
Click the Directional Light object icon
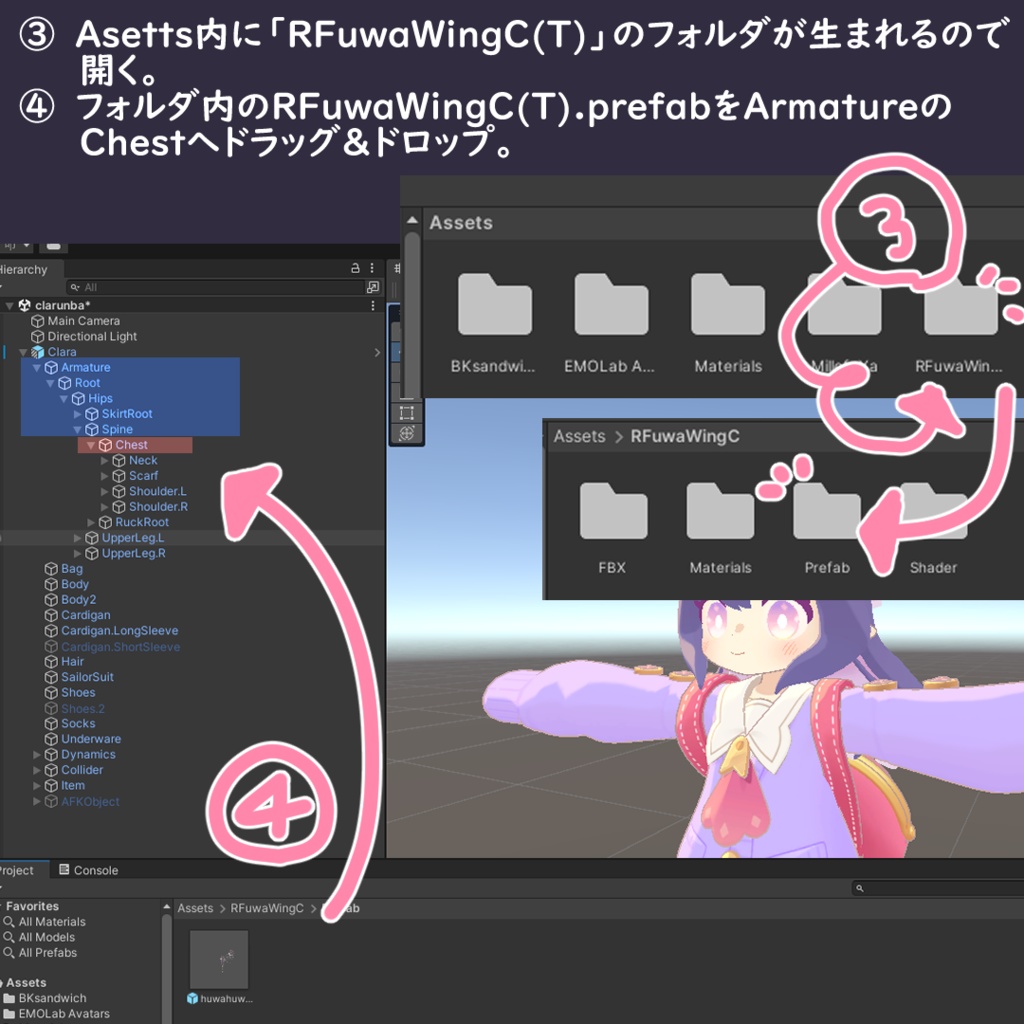[x=38, y=336]
